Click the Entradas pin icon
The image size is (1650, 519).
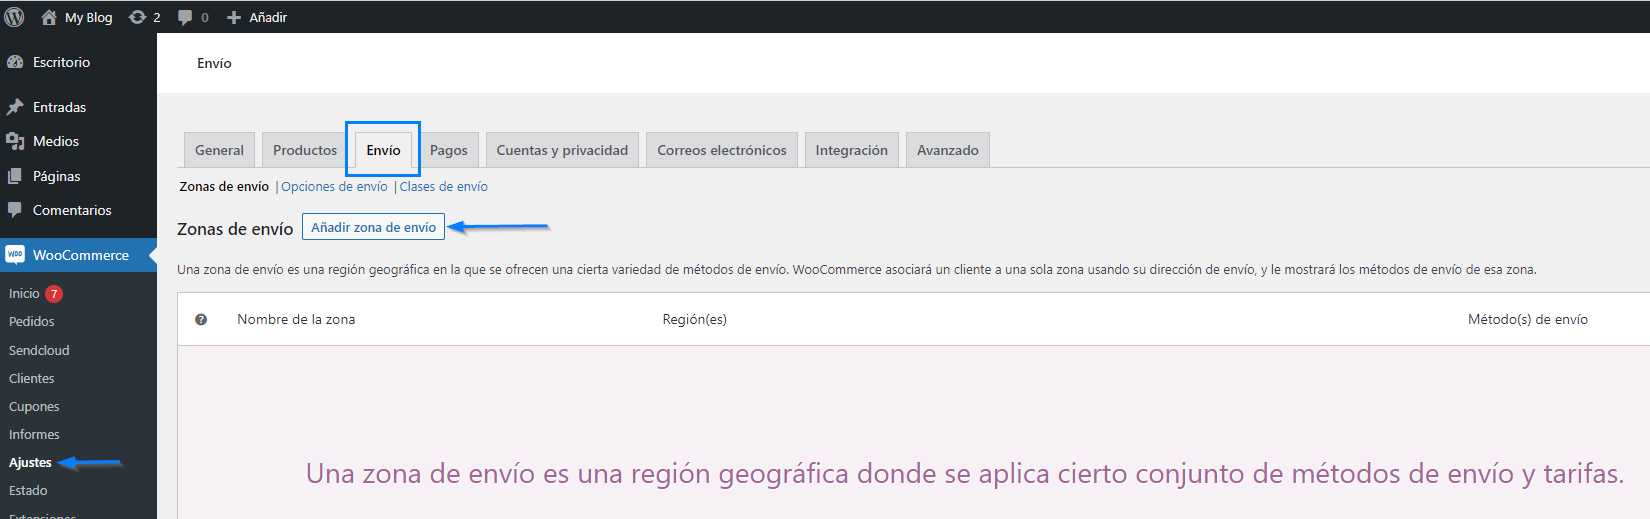click(15, 107)
